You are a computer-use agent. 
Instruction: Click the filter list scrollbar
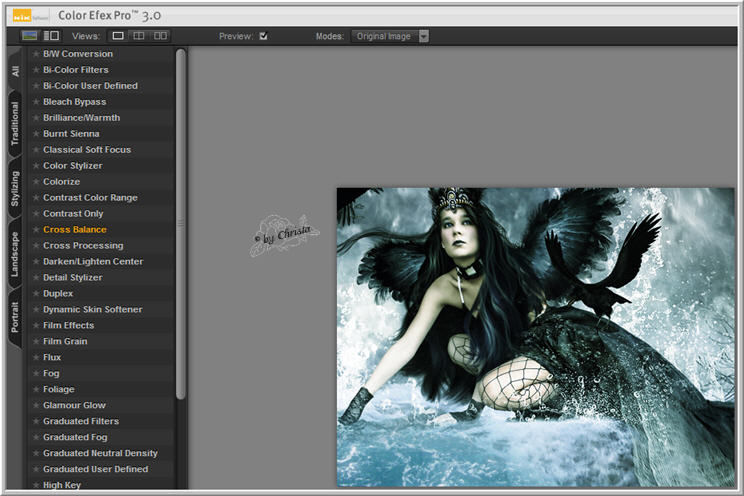tap(181, 220)
